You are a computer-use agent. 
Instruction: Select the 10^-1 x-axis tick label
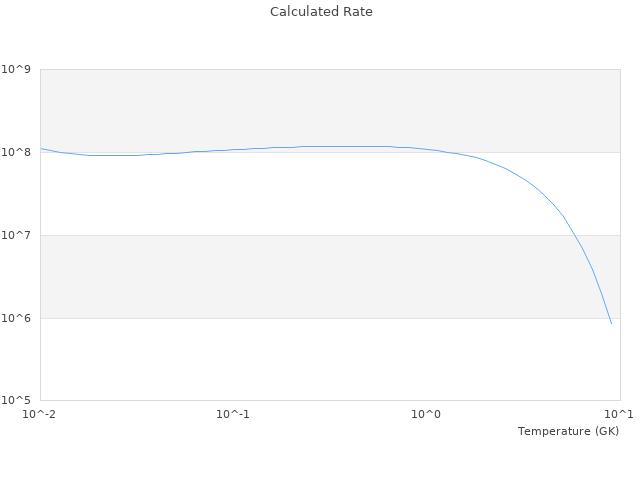(233, 414)
